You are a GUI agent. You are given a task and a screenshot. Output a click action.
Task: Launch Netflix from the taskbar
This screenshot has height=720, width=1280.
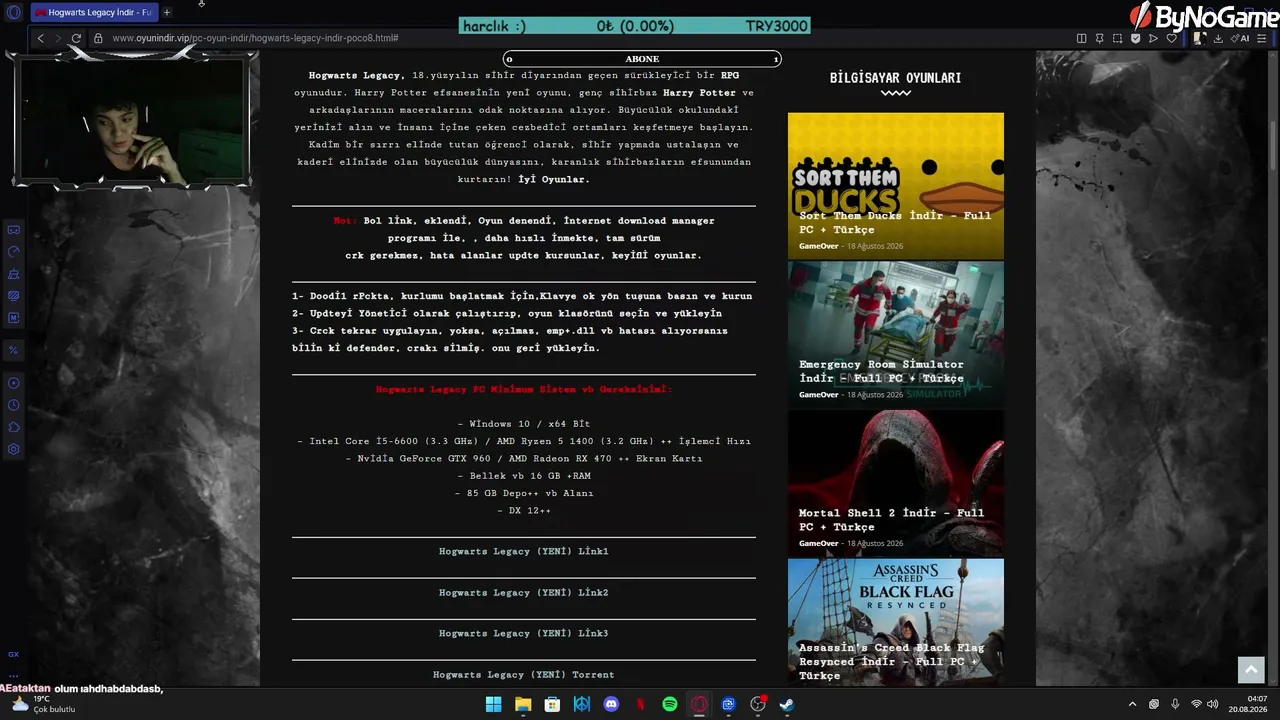coord(641,704)
